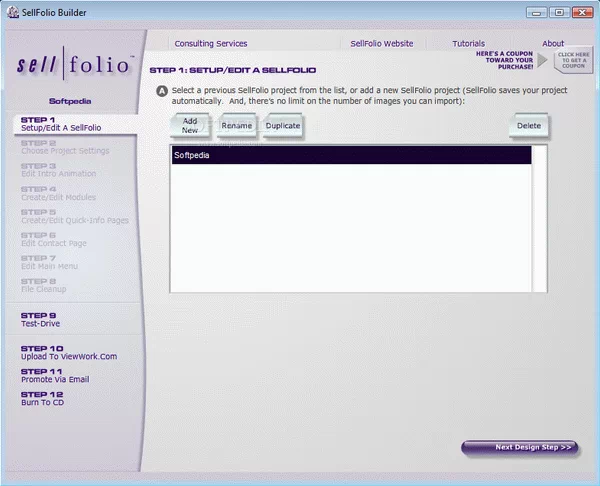Click the coupon arrow icon
Image resolution: width=600 pixels, height=486 pixels.
coord(542,60)
